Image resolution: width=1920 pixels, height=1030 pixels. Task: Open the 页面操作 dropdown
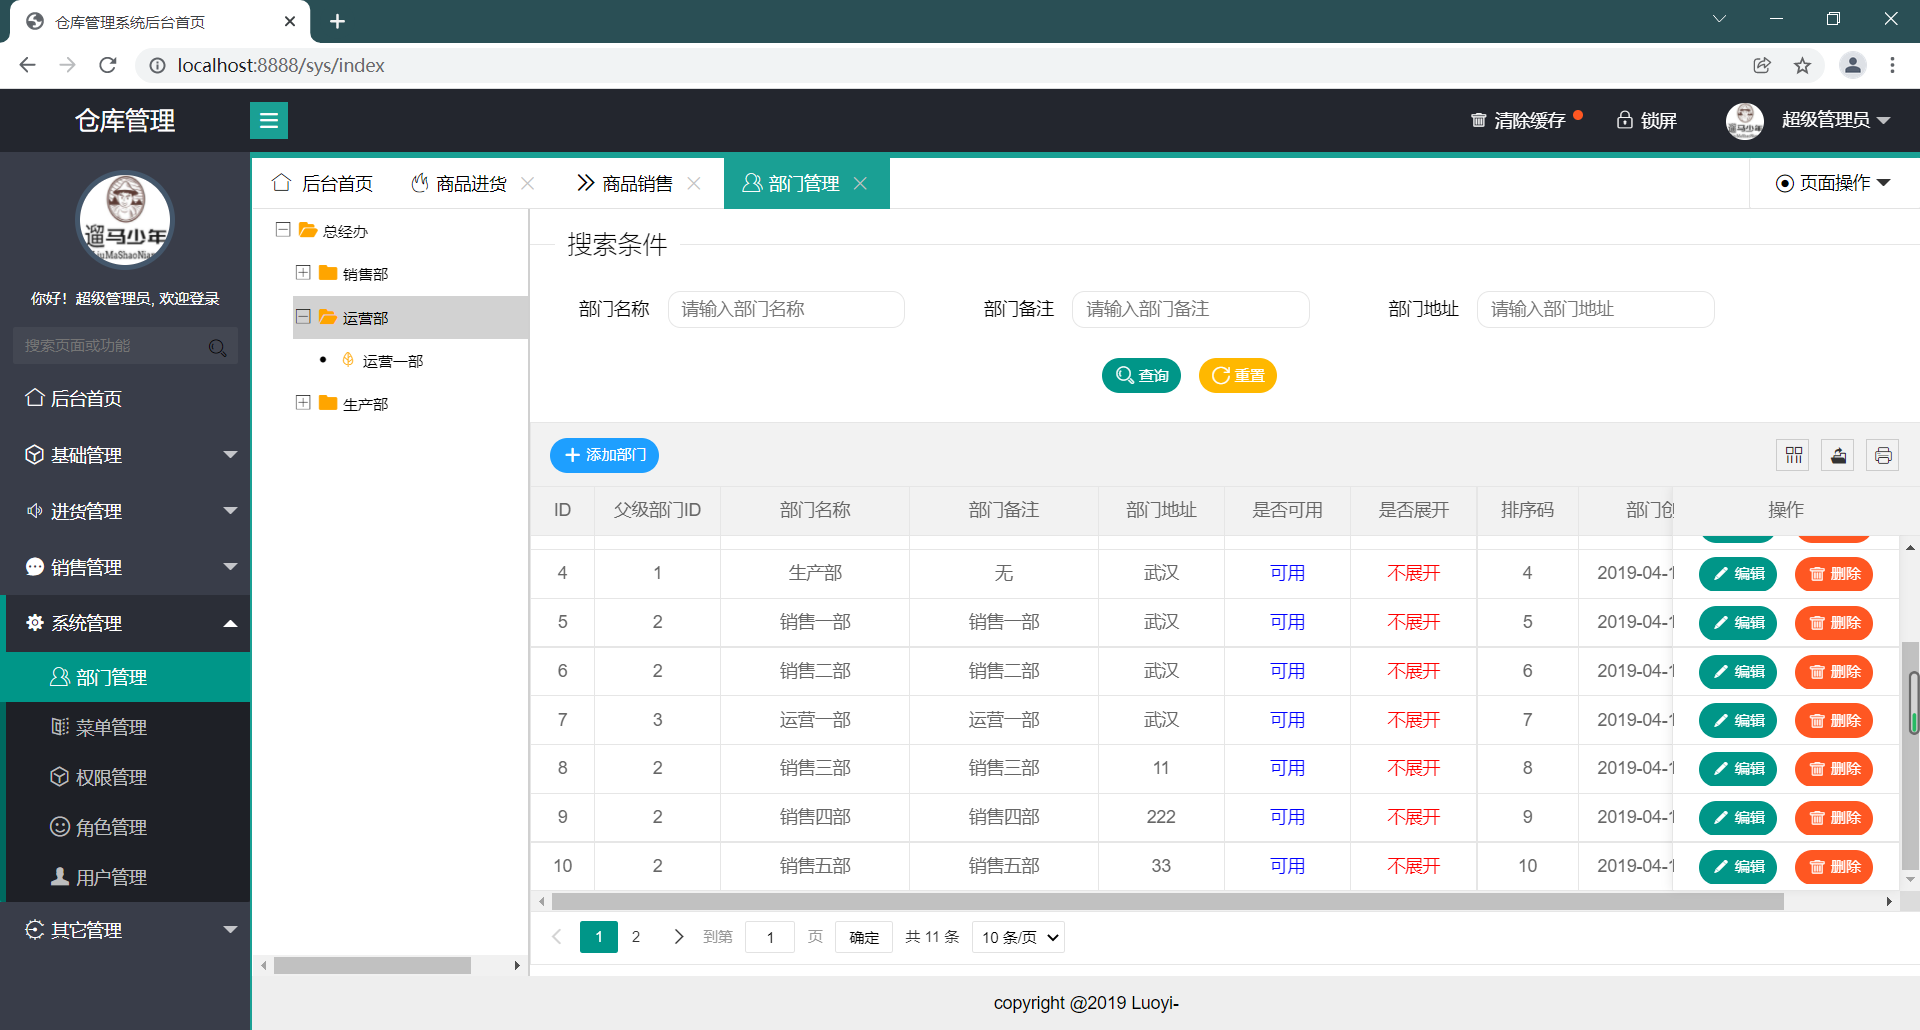coord(1833,183)
